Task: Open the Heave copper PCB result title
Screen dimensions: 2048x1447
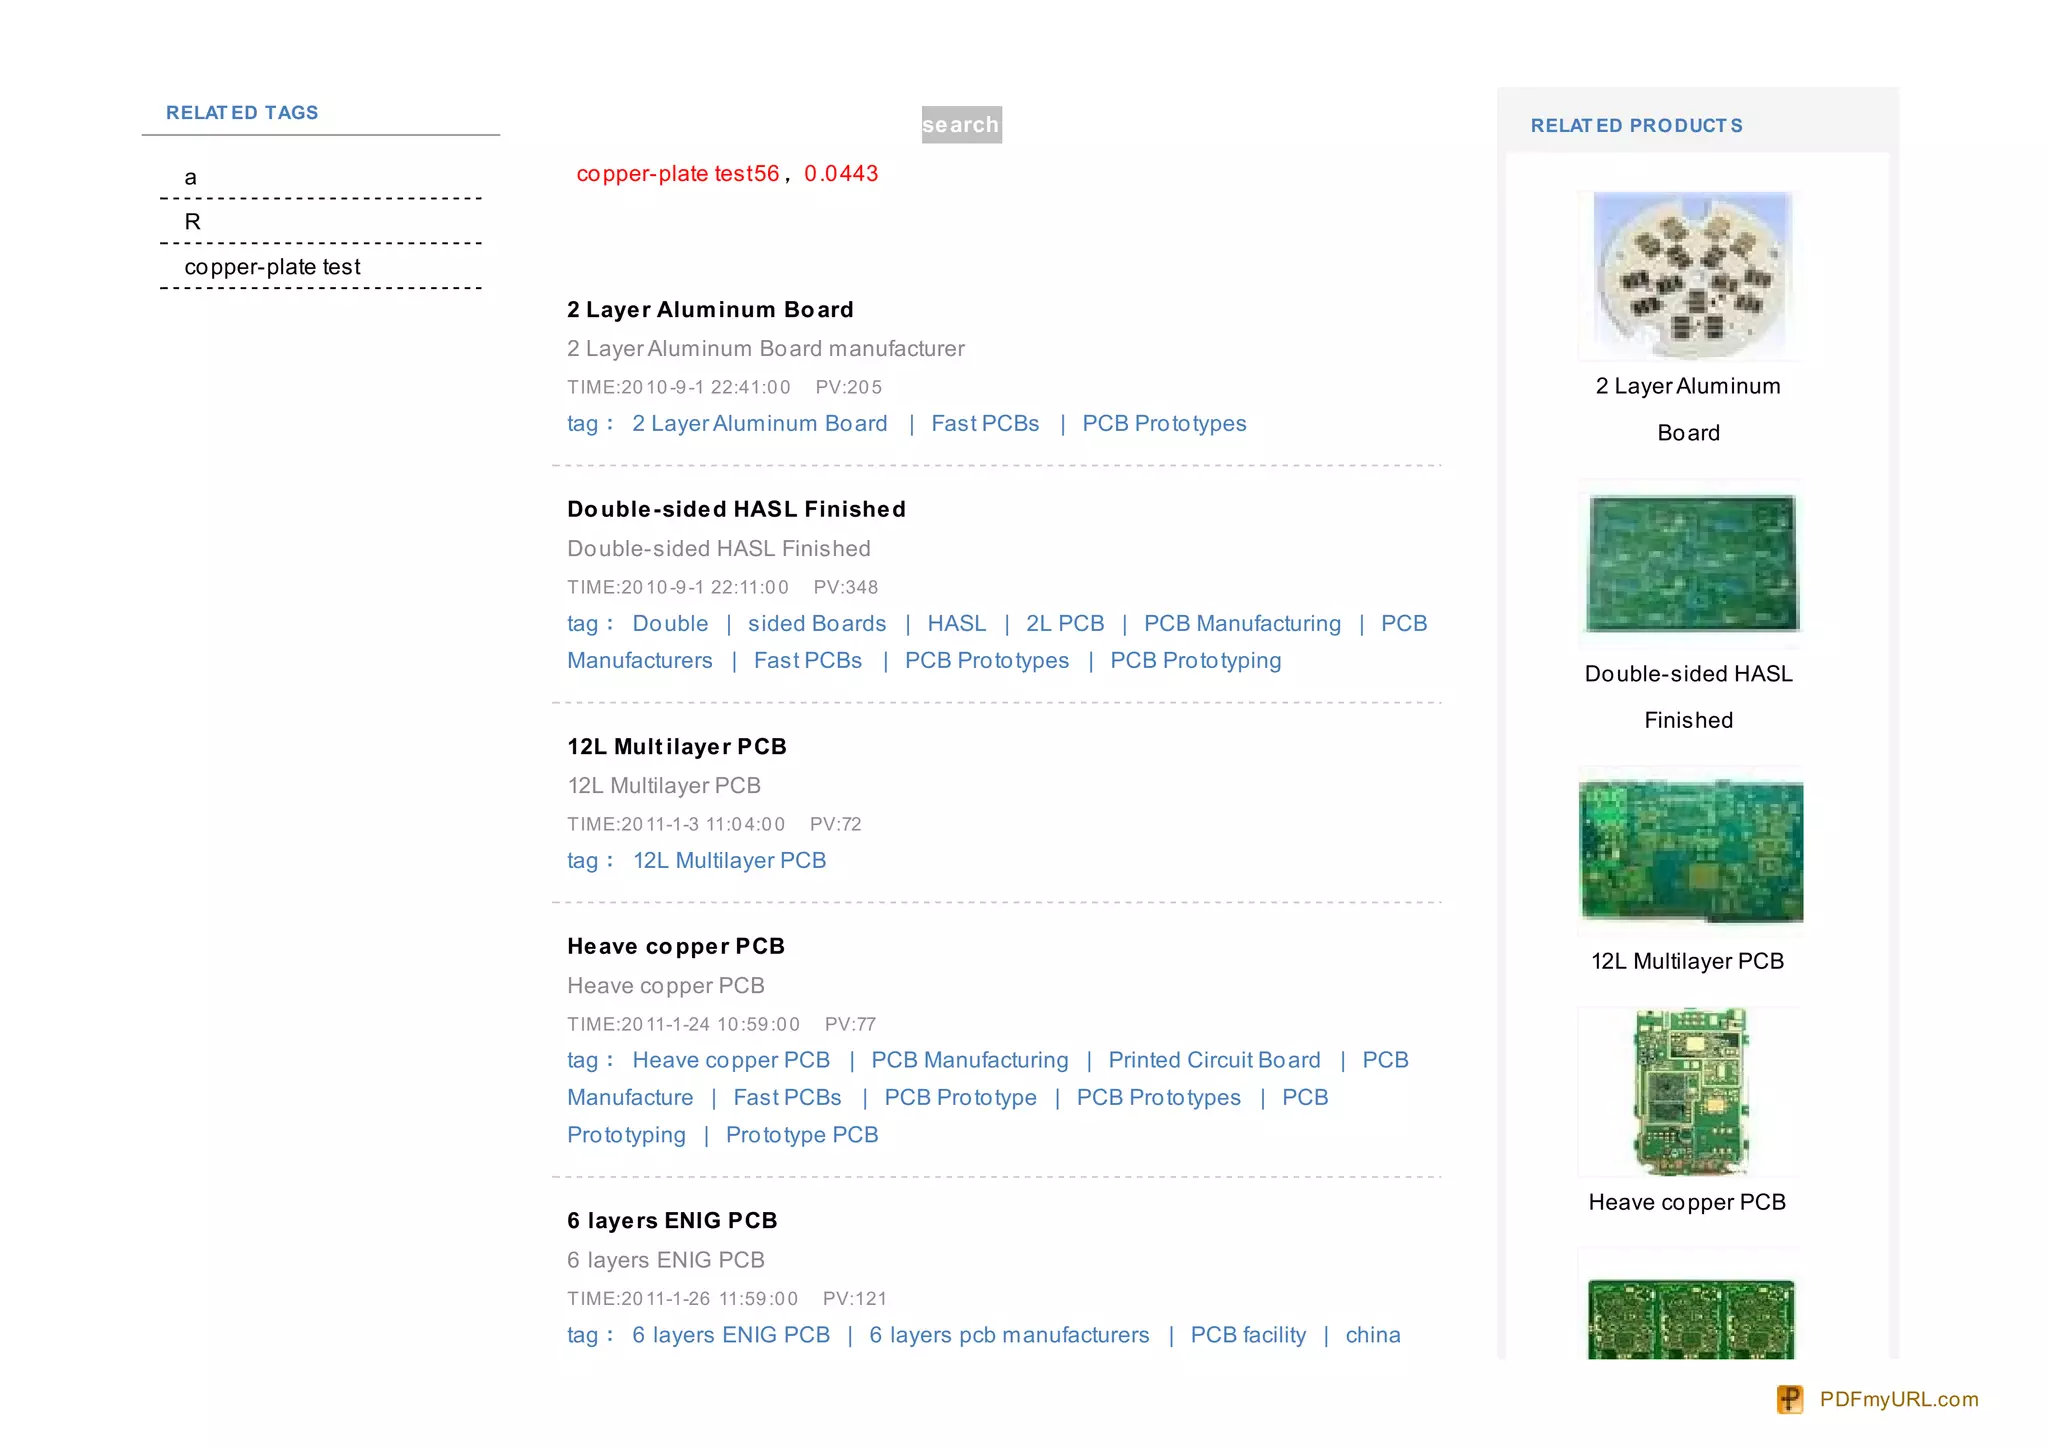Action: [676, 946]
